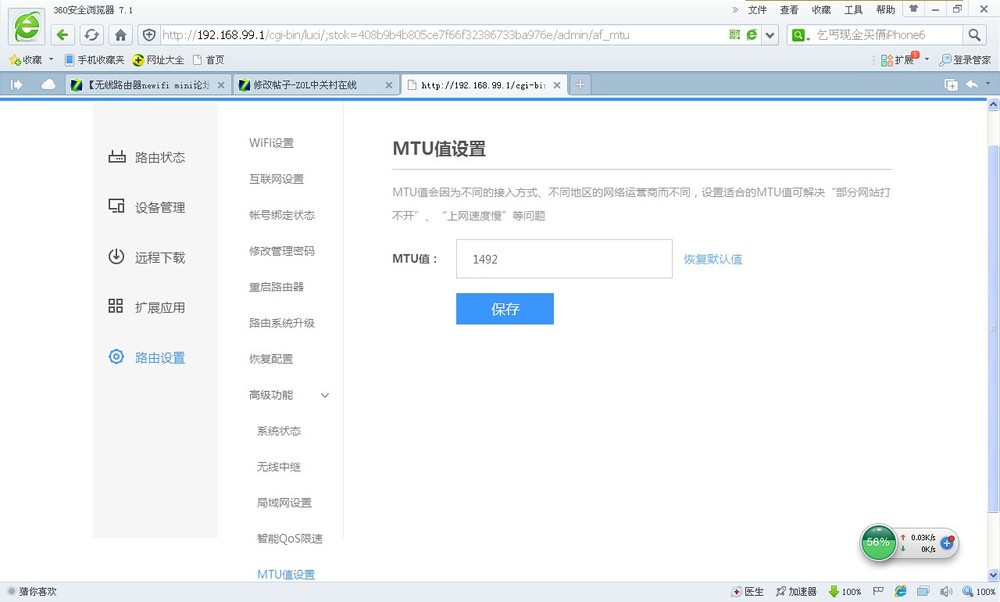
Task: Click the 恢复默认值 restore default link
Action: [x=712, y=259]
